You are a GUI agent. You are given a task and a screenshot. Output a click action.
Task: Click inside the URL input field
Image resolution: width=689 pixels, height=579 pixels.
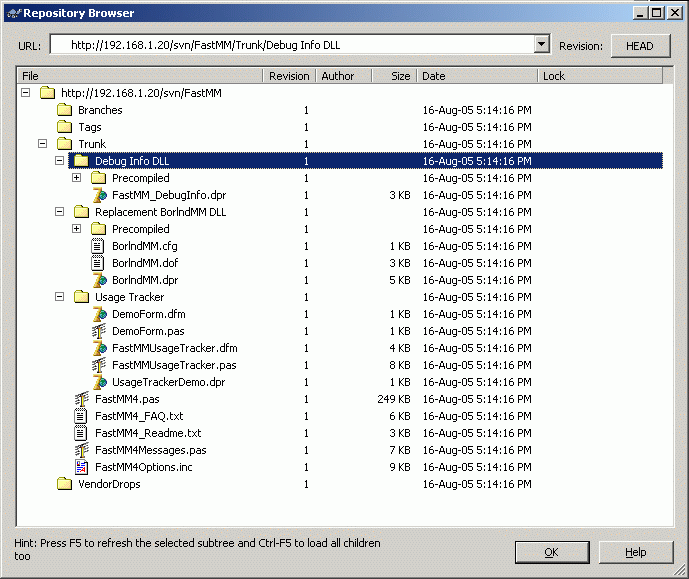292,45
